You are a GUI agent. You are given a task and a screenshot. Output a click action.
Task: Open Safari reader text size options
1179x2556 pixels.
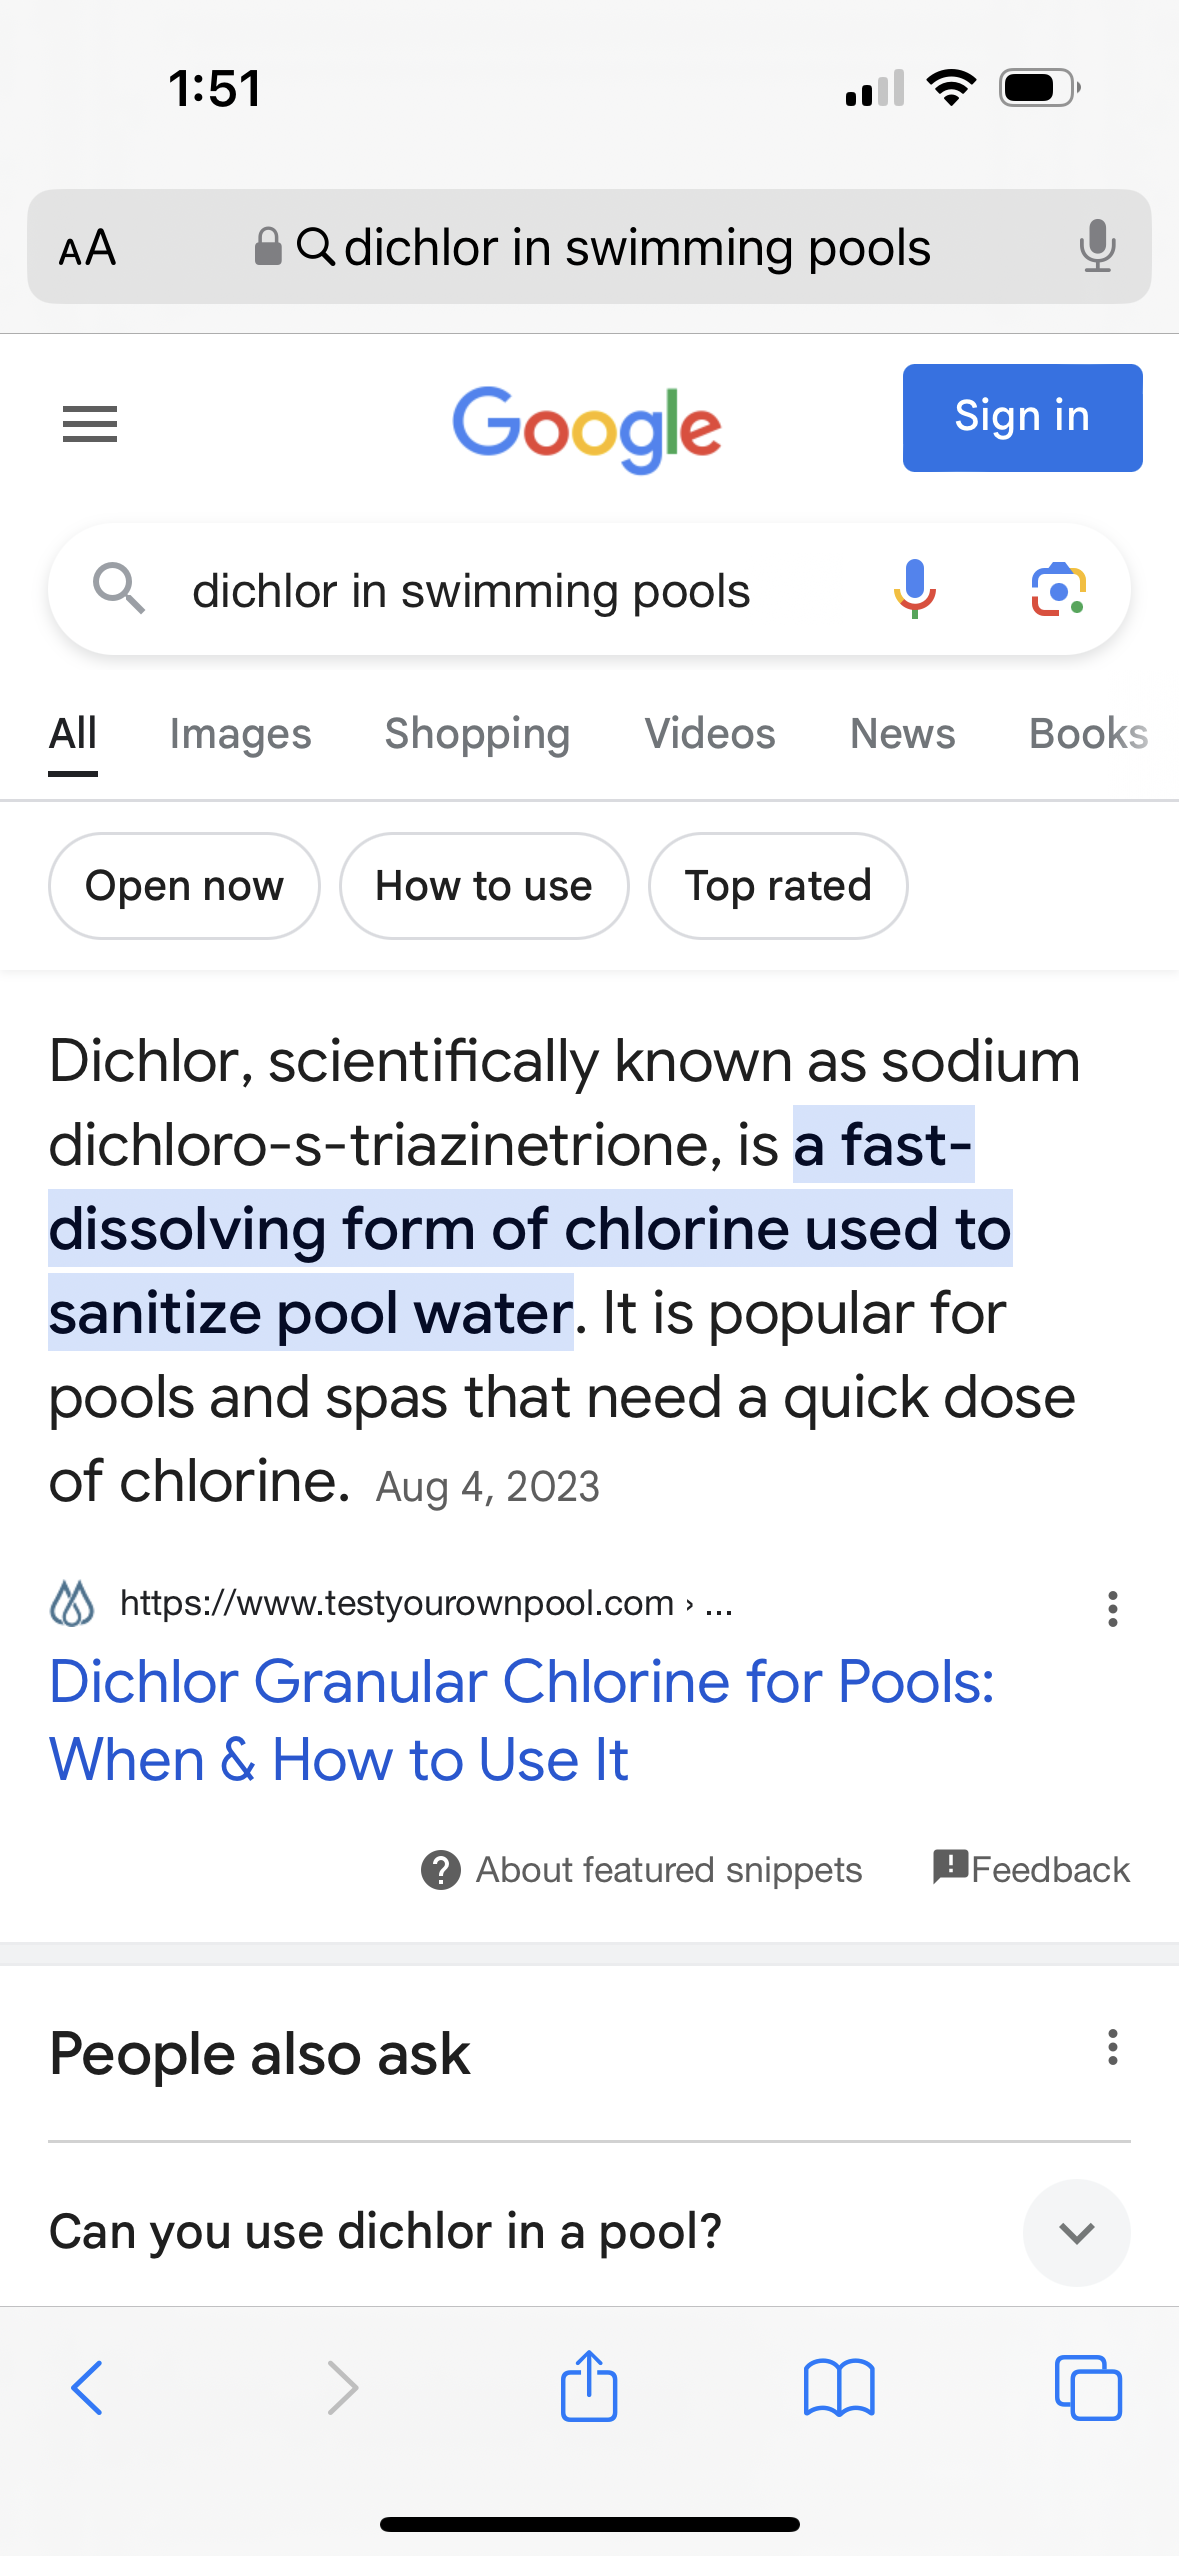click(88, 248)
